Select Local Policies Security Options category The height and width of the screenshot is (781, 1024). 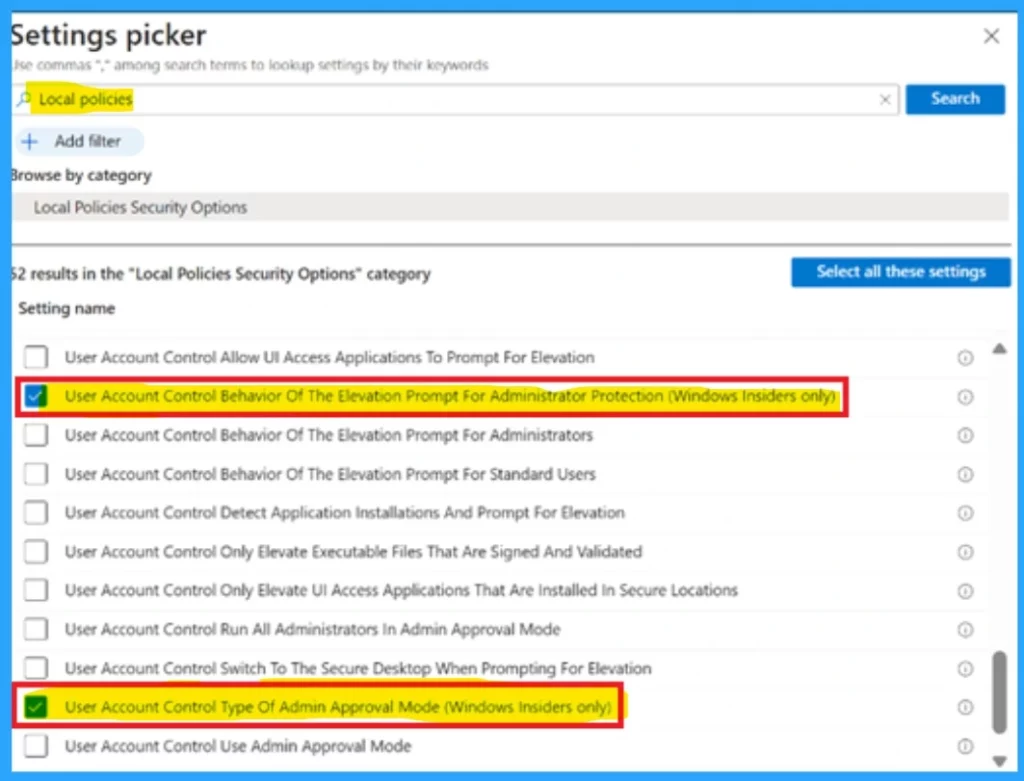[510, 207]
